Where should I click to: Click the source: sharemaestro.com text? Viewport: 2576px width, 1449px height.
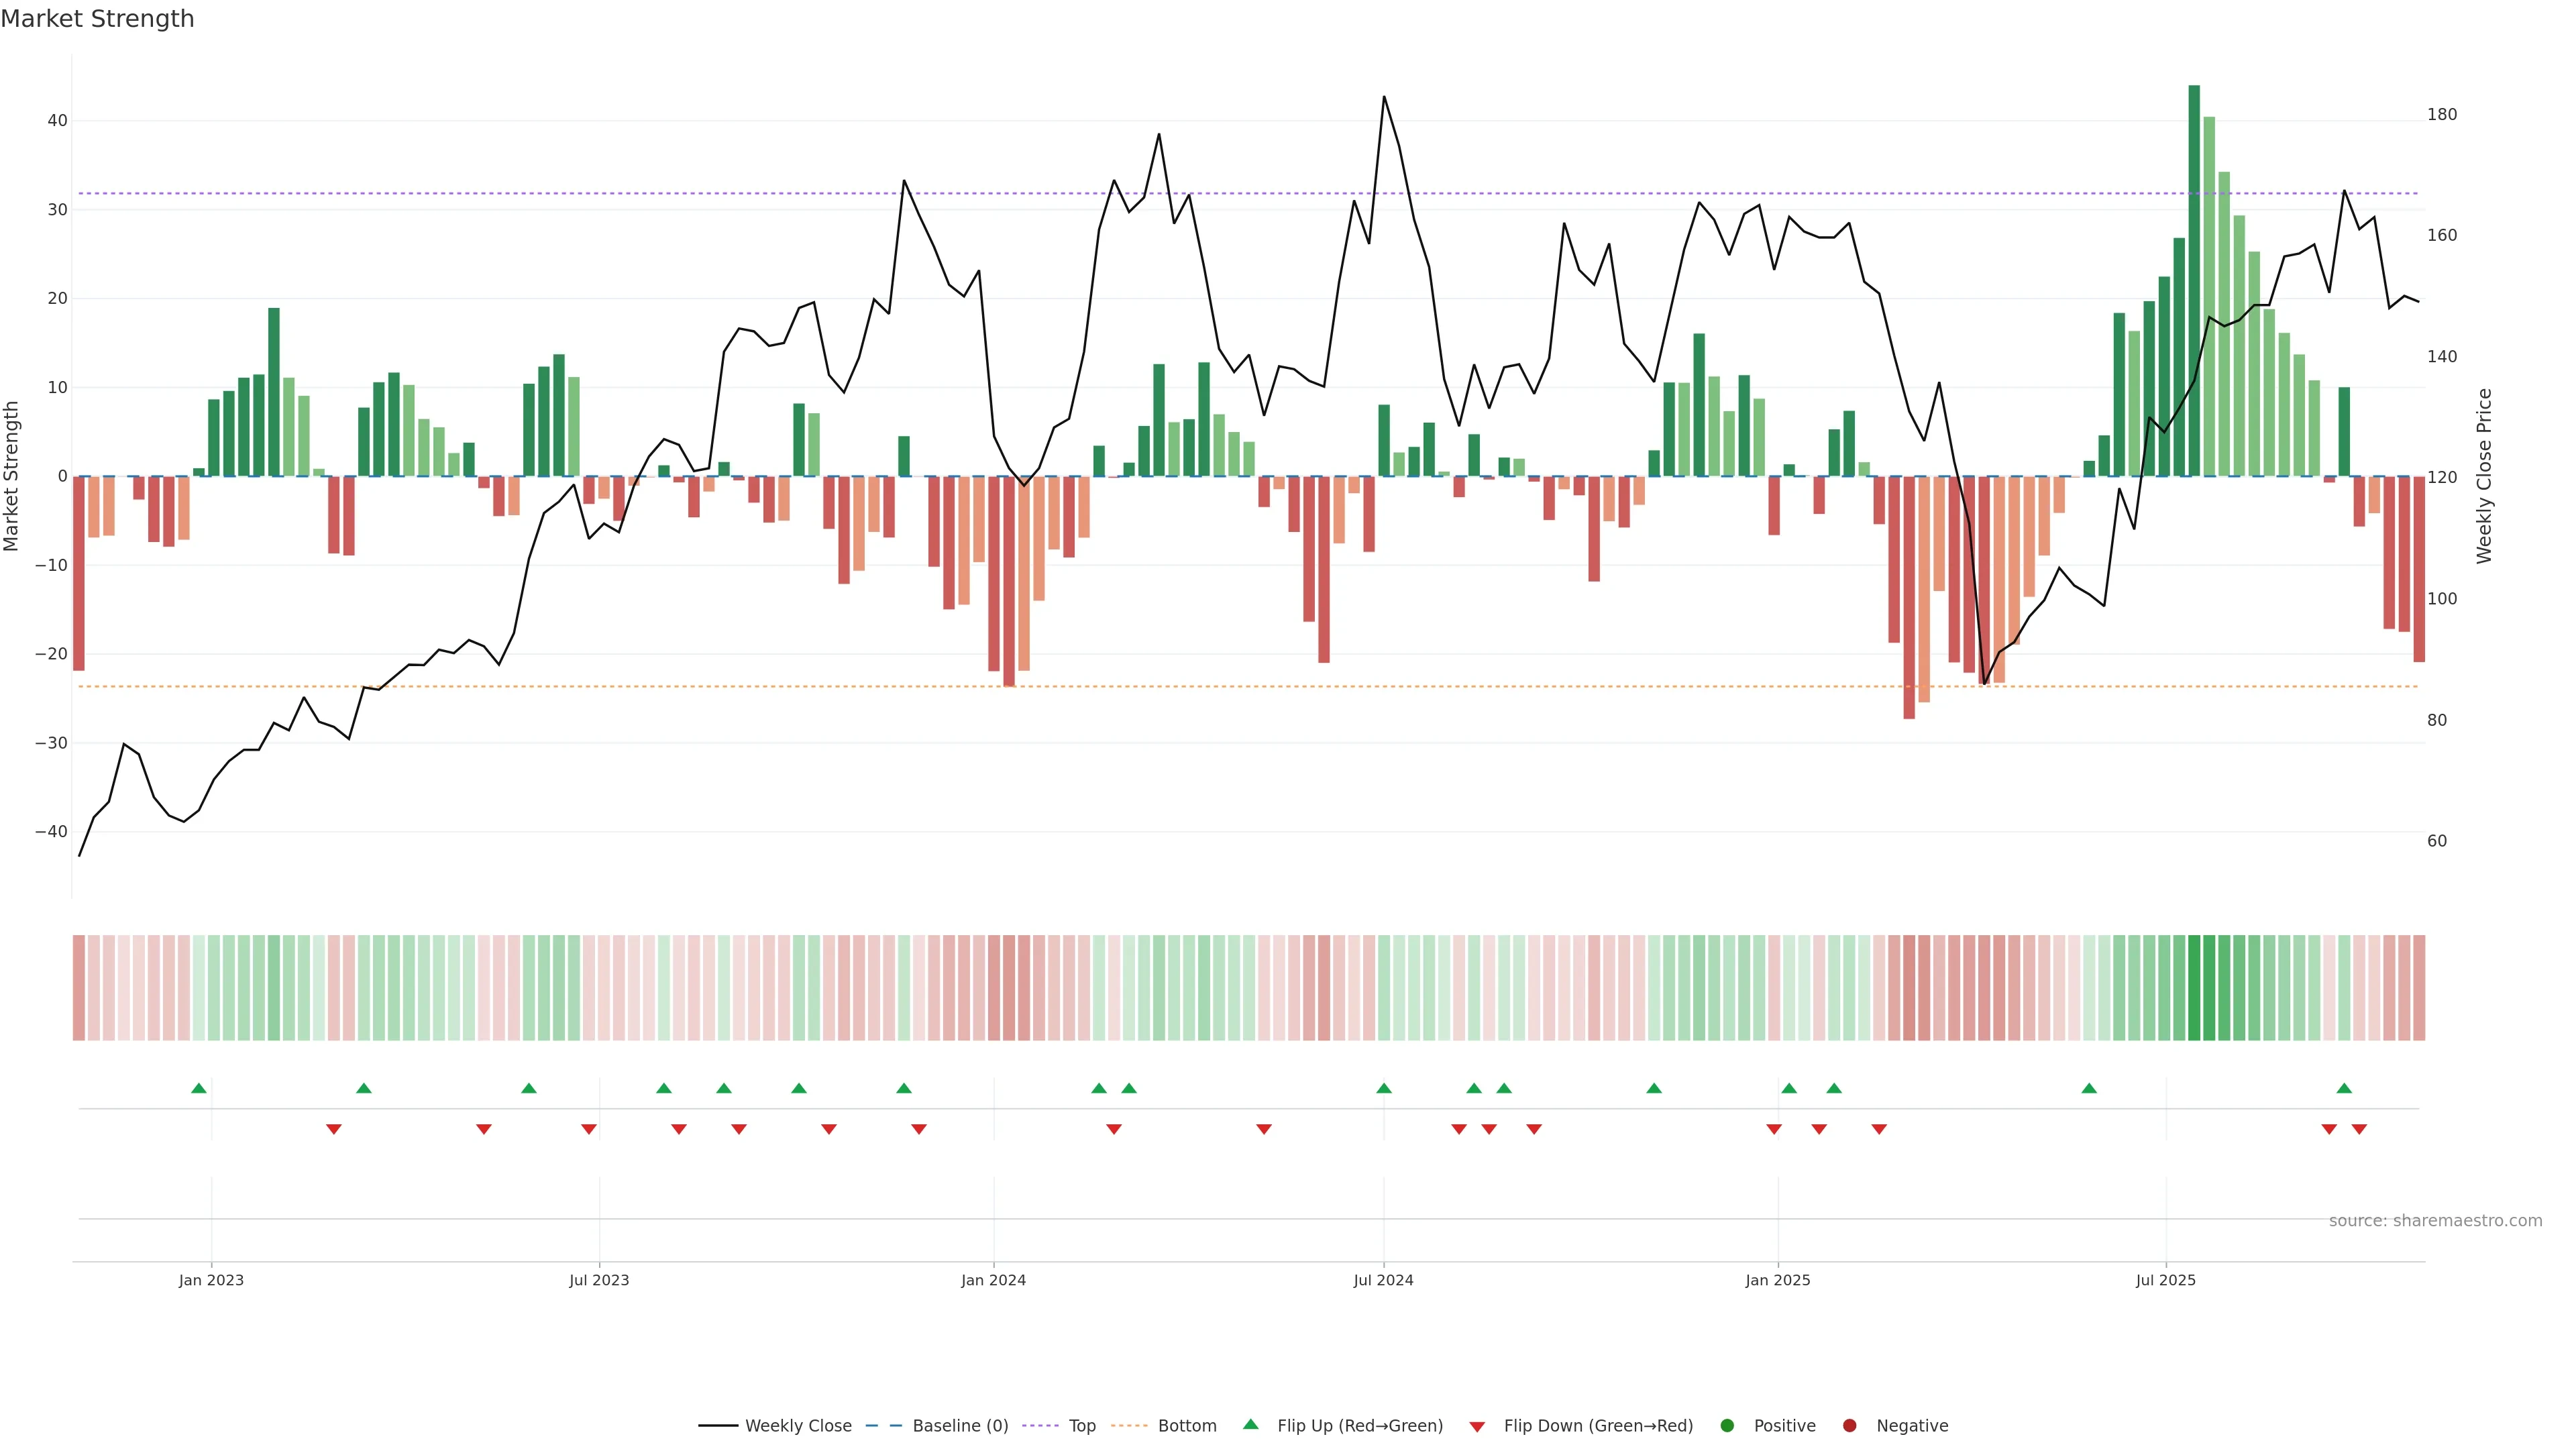pyautogui.click(x=2435, y=1221)
